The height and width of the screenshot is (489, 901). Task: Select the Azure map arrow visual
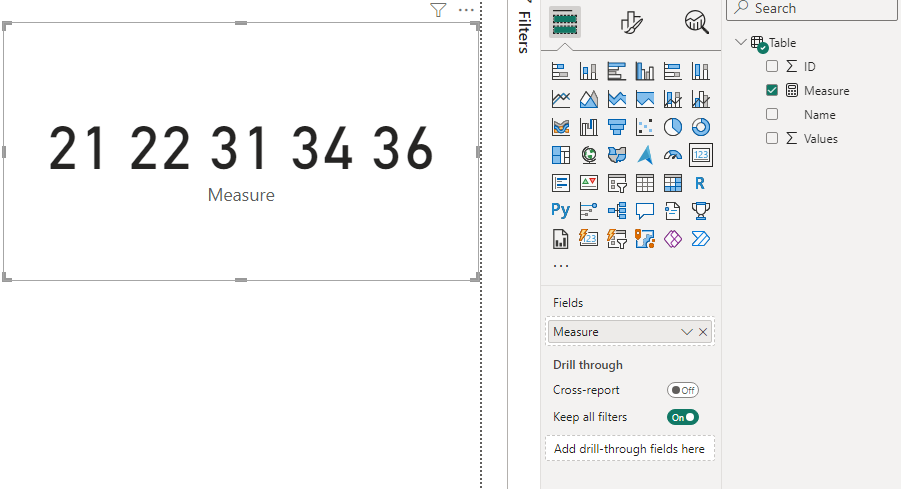pyautogui.click(x=645, y=155)
